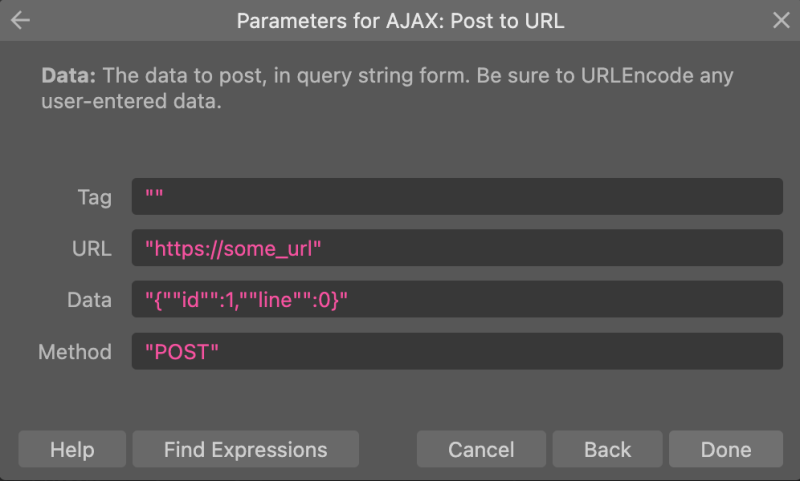
Task: Cancel the parameter editing
Action: tap(481, 449)
